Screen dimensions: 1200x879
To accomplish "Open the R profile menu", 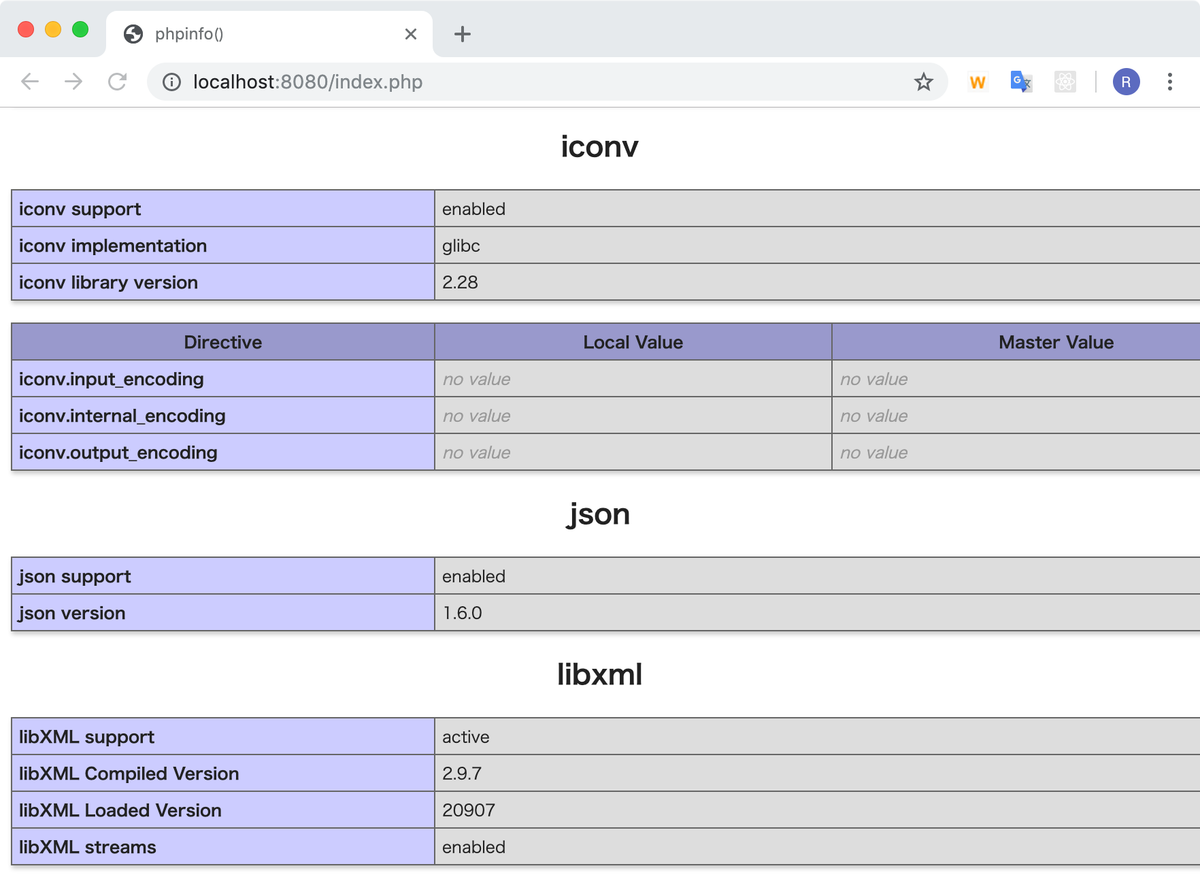I will (x=1126, y=82).
